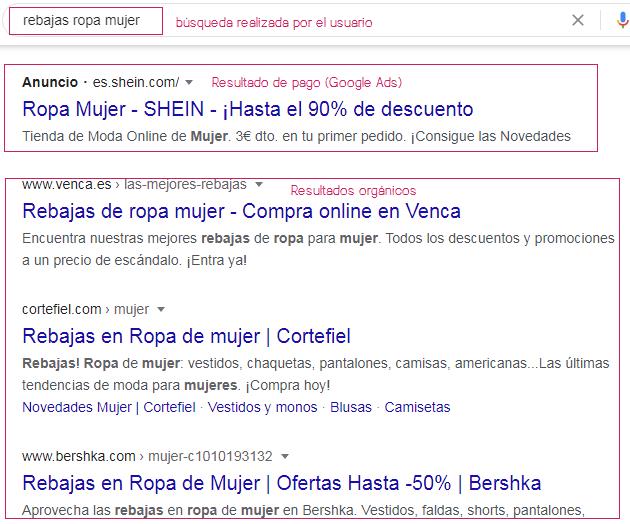Open the SHEIN Ropa Mujer ad headline
630x524 pixels.
[x=248, y=109]
